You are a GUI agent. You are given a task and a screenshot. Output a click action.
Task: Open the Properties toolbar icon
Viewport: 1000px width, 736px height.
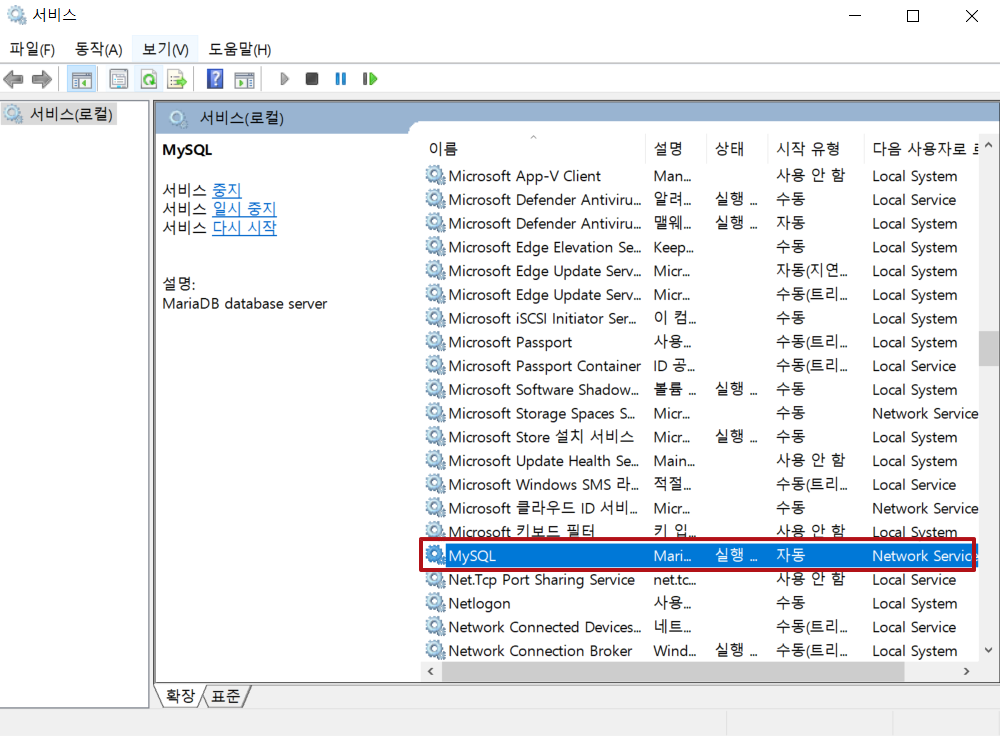(119, 79)
